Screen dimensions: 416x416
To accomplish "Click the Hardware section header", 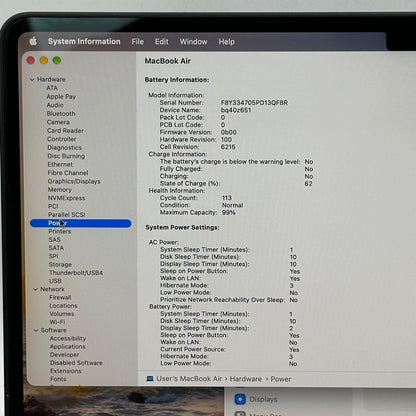I will pyautogui.click(x=51, y=79).
